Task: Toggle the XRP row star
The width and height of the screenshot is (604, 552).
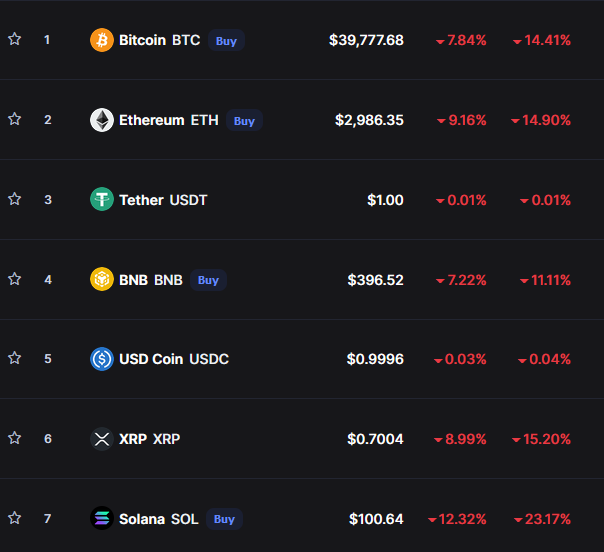Action: (15, 438)
